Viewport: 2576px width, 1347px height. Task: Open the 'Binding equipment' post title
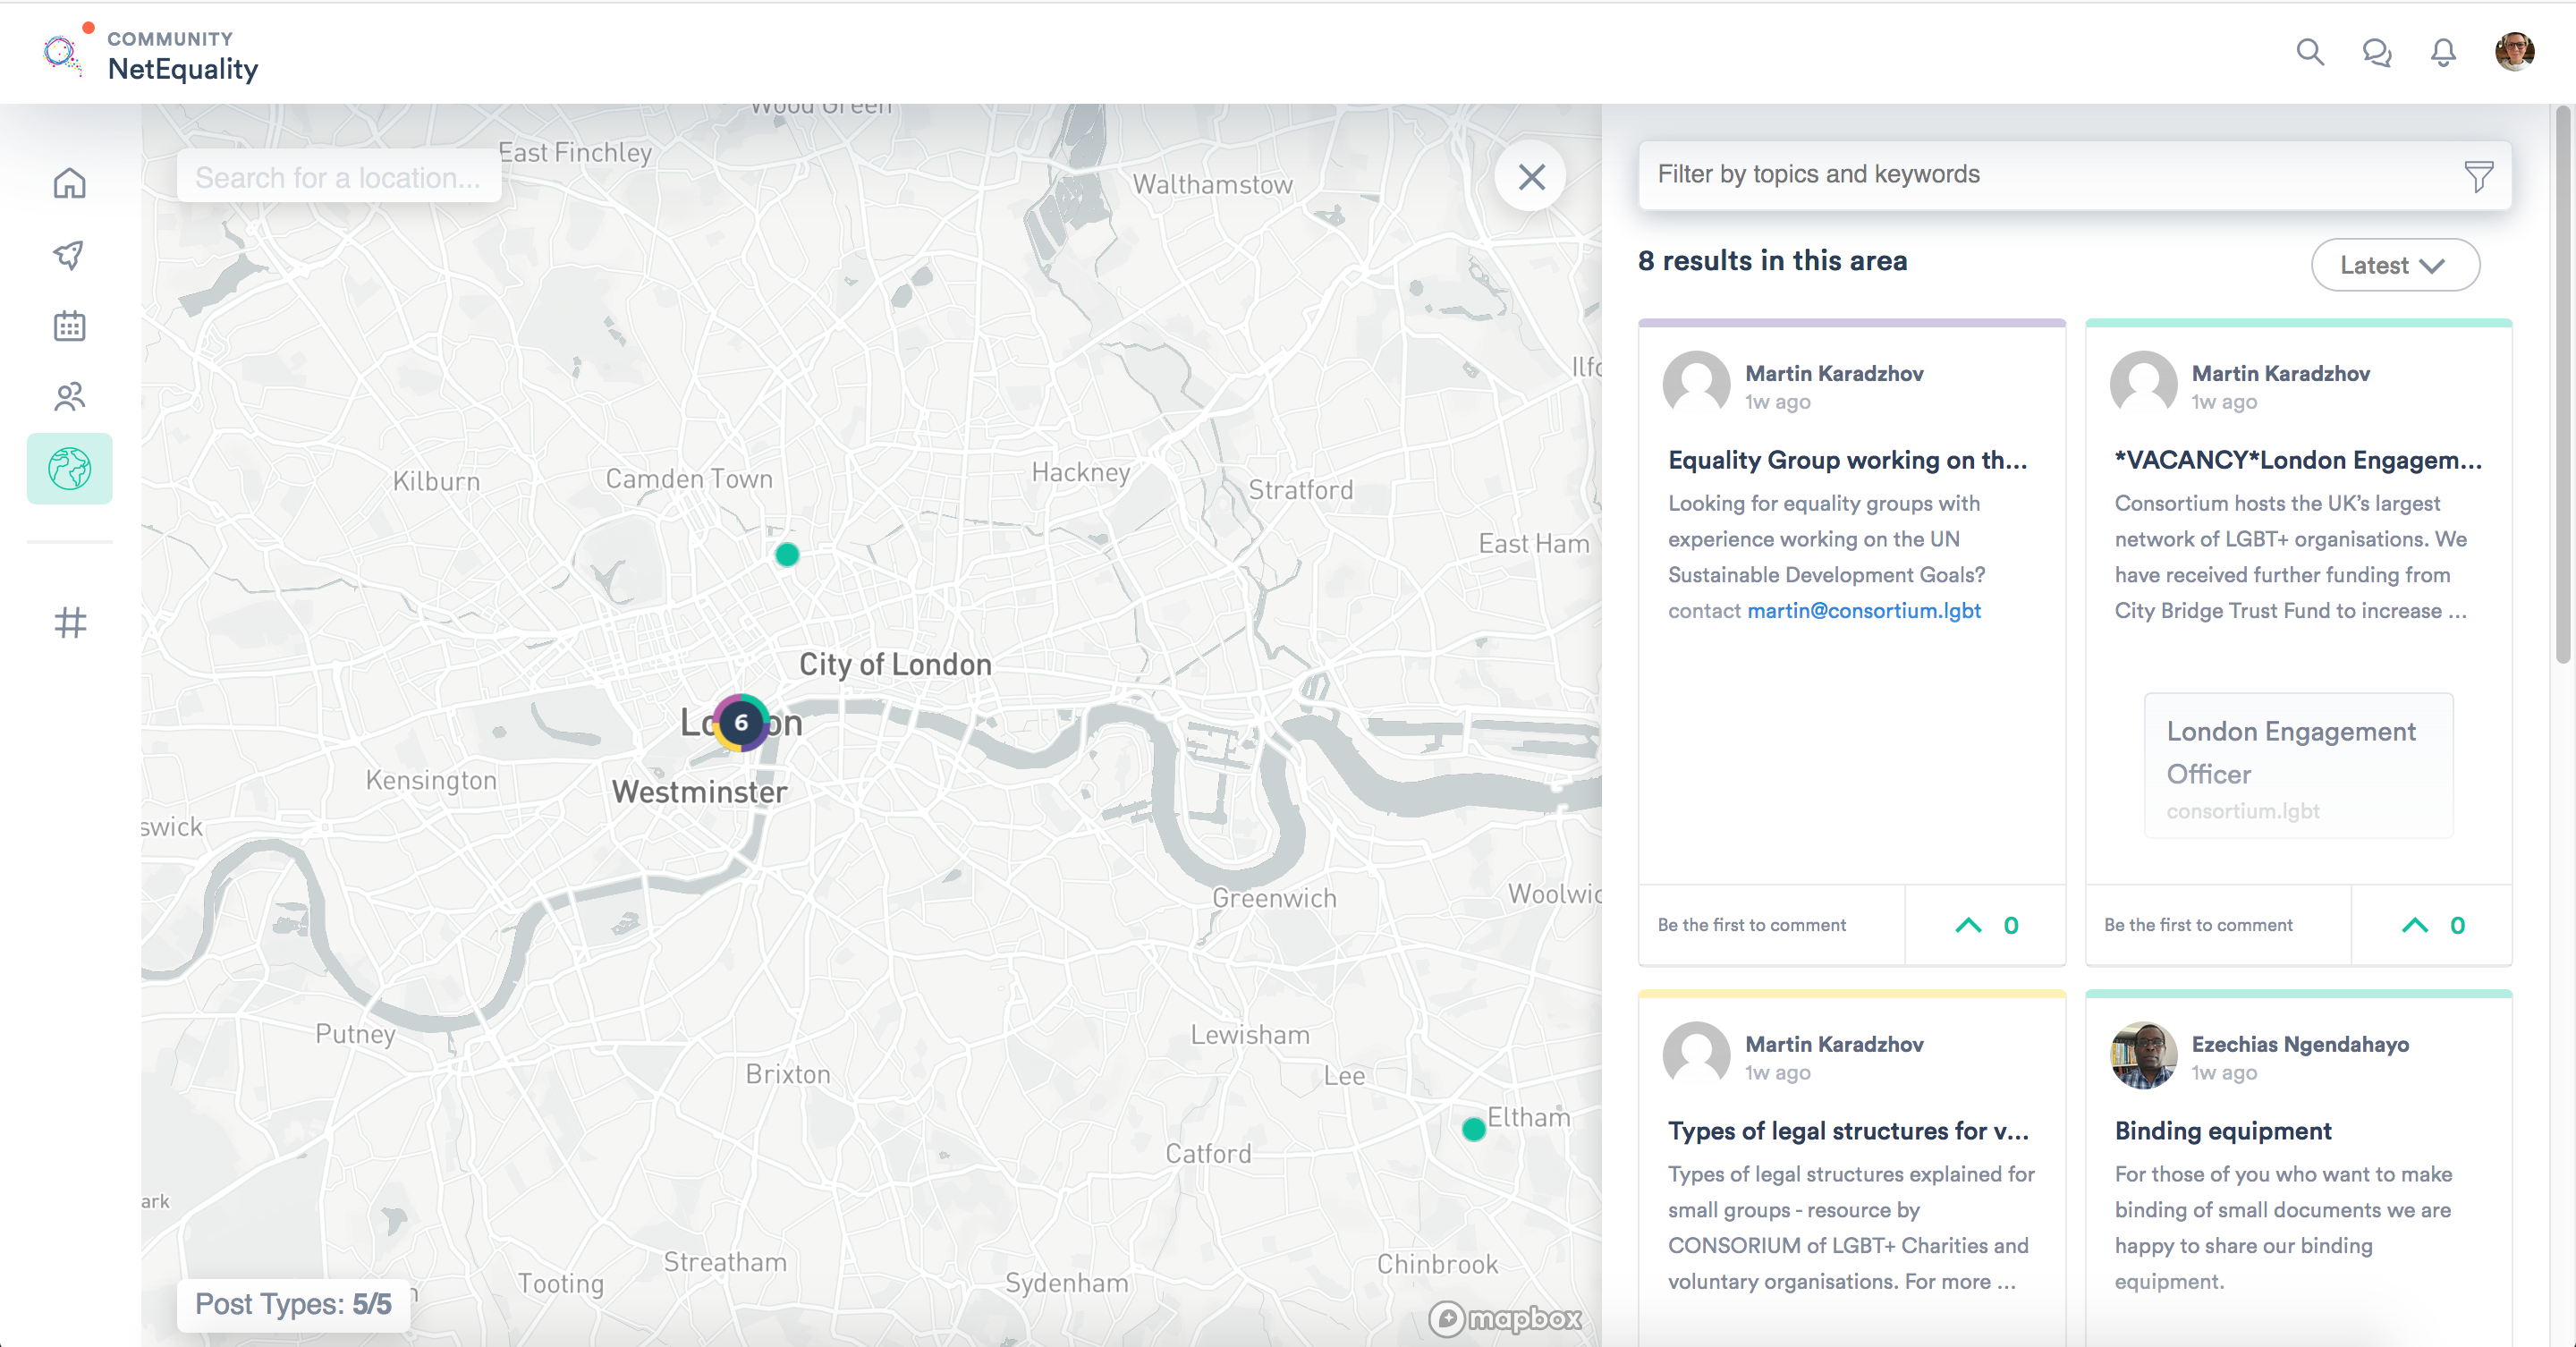2223,1131
